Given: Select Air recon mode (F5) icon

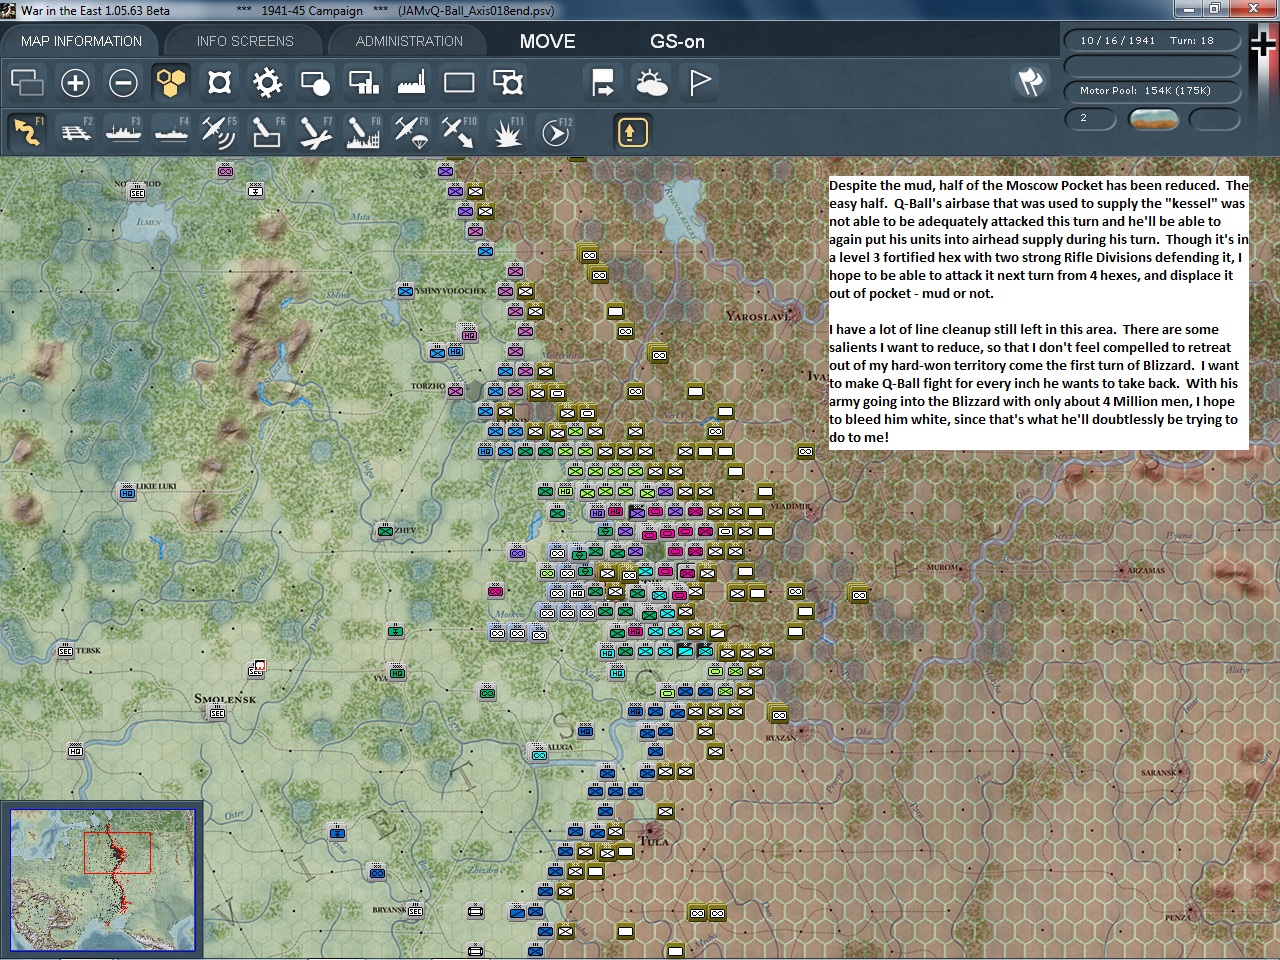Looking at the screenshot, I should pyautogui.click(x=219, y=132).
